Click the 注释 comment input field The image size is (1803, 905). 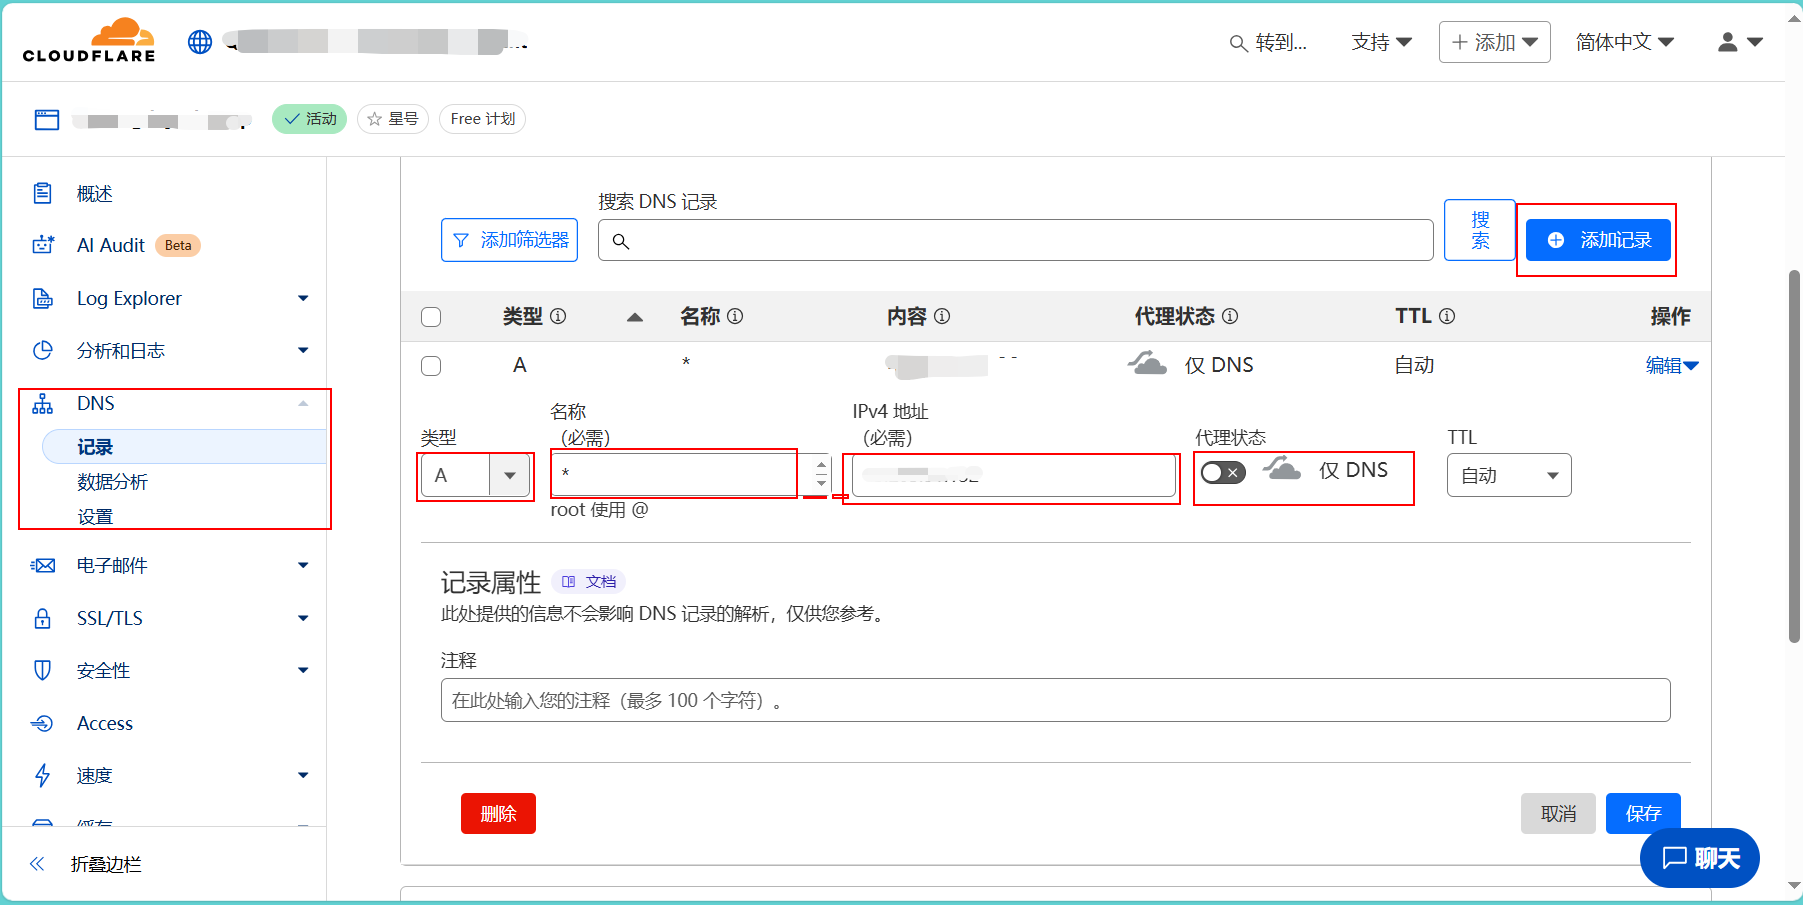point(1055,700)
